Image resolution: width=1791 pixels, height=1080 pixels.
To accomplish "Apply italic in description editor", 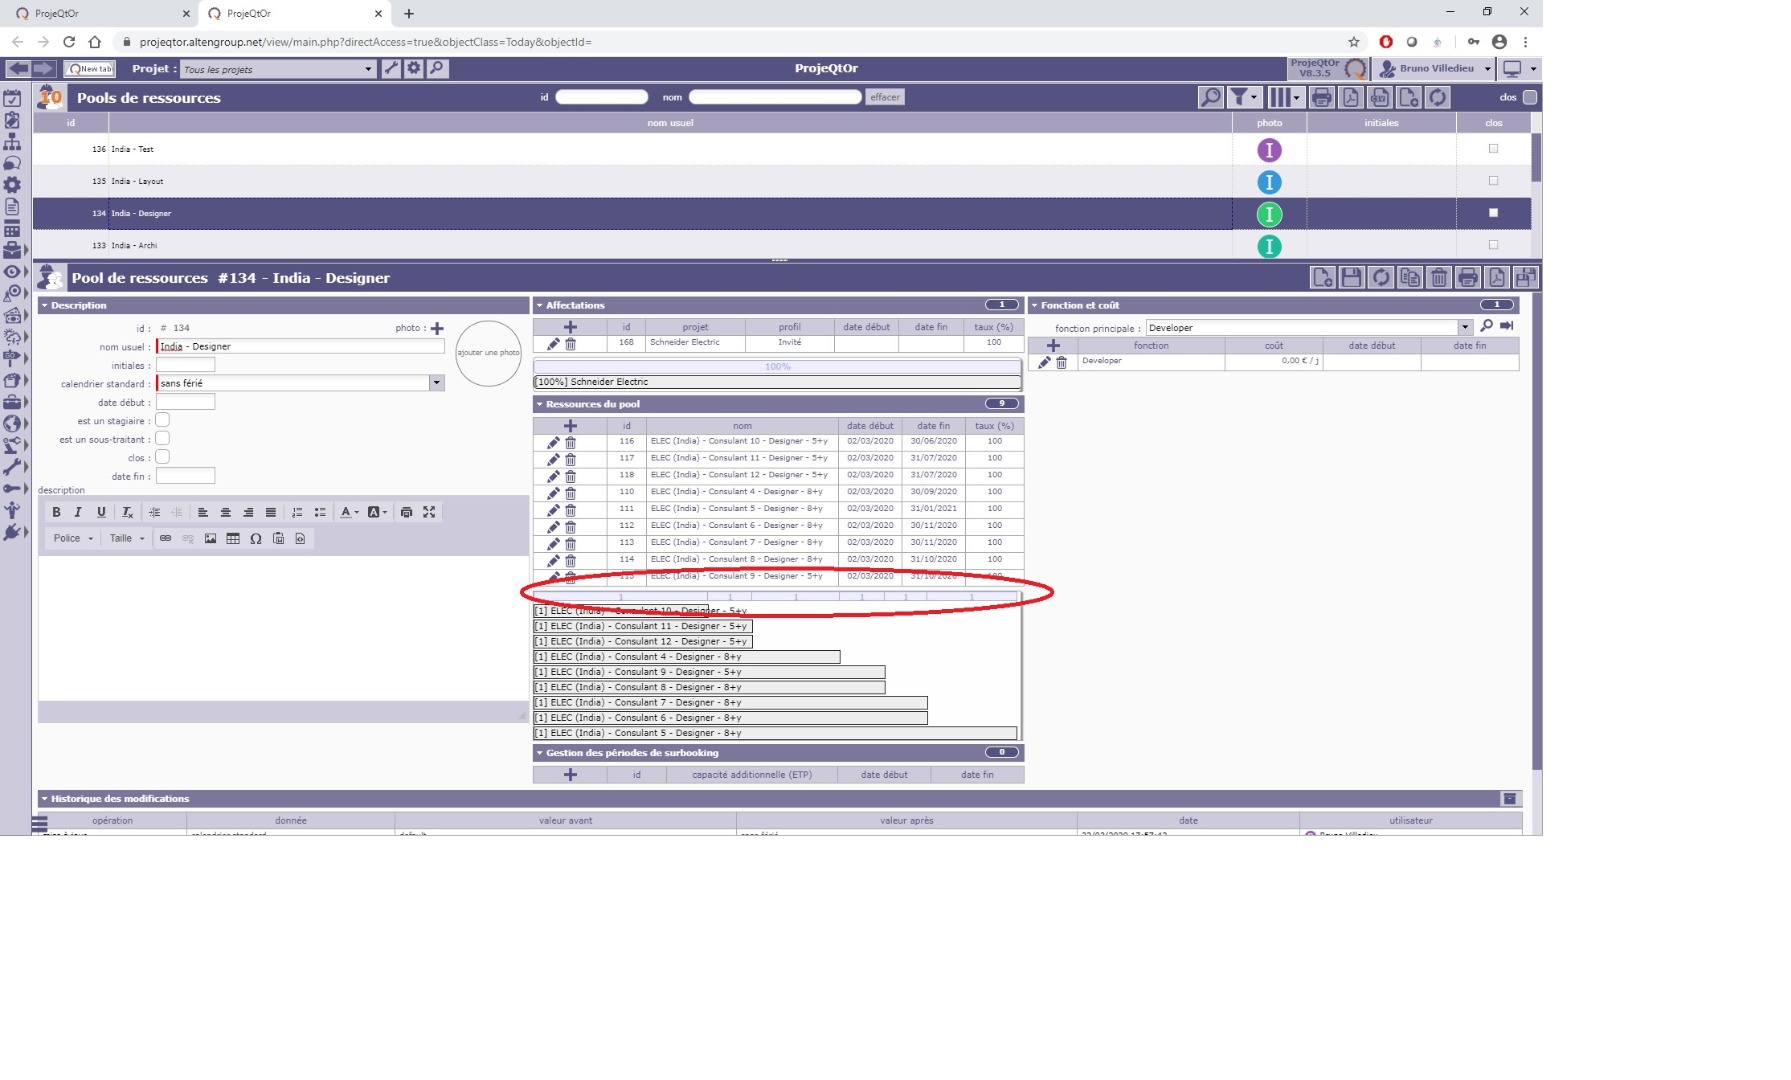I will [x=78, y=512].
